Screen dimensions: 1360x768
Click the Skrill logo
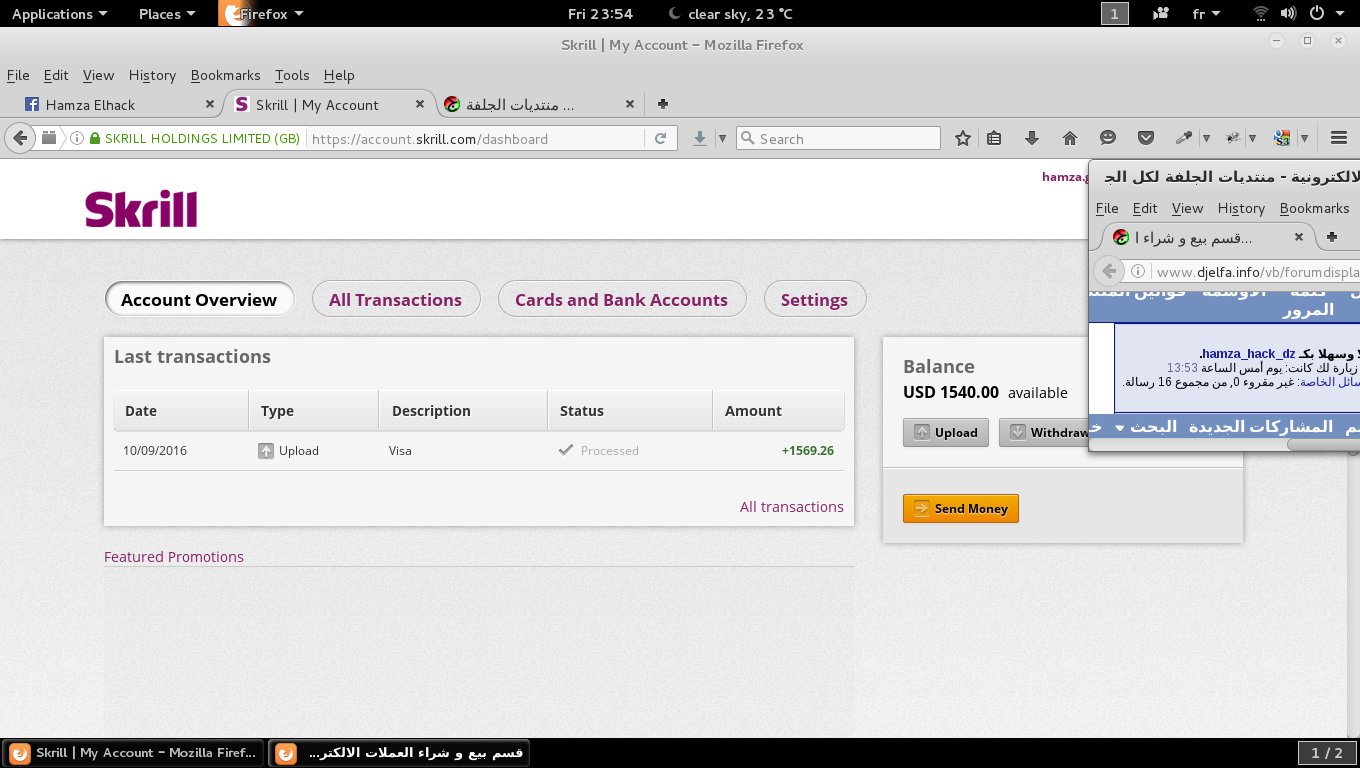click(x=141, y=209)
